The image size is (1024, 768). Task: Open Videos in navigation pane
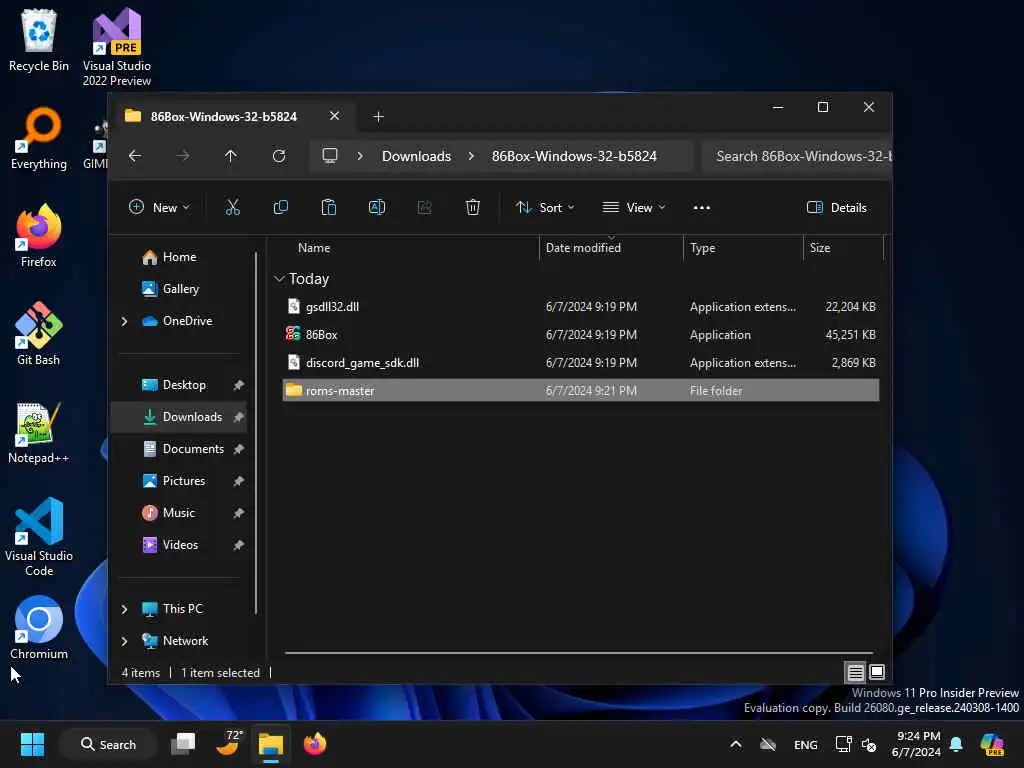pos(180,545)
